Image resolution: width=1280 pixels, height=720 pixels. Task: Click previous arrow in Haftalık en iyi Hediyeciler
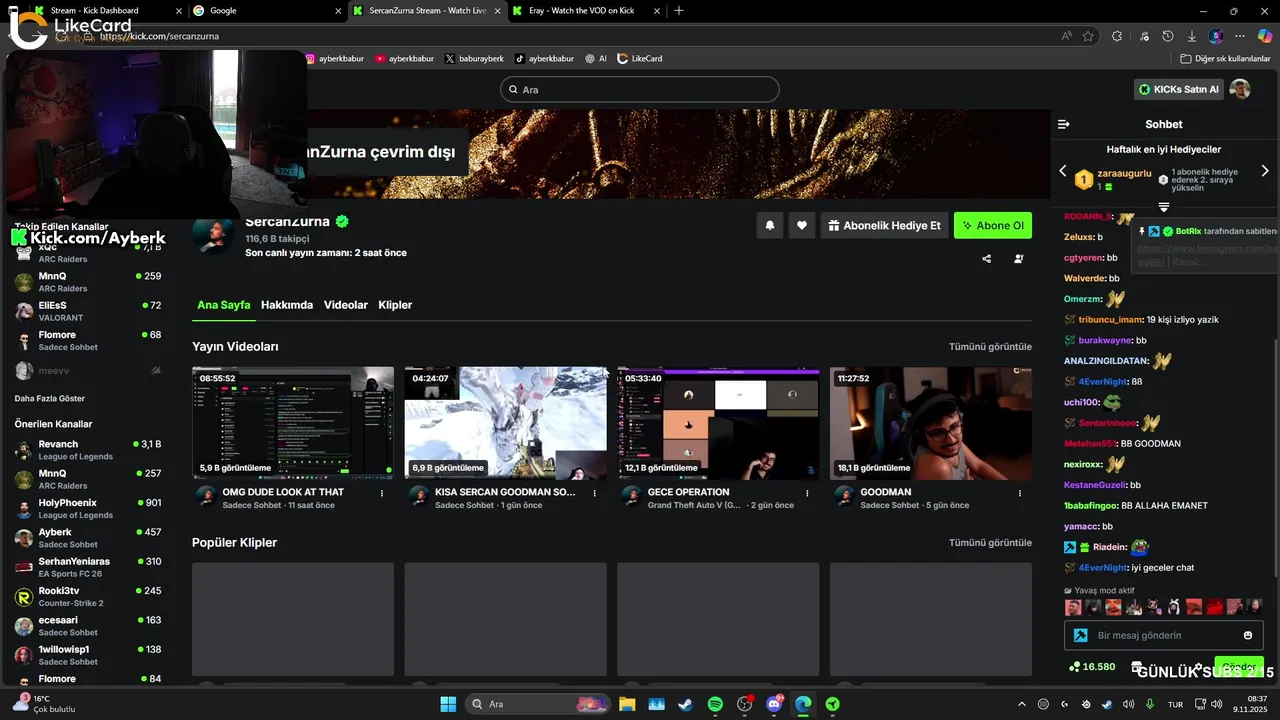click(x=1063, y=171)
